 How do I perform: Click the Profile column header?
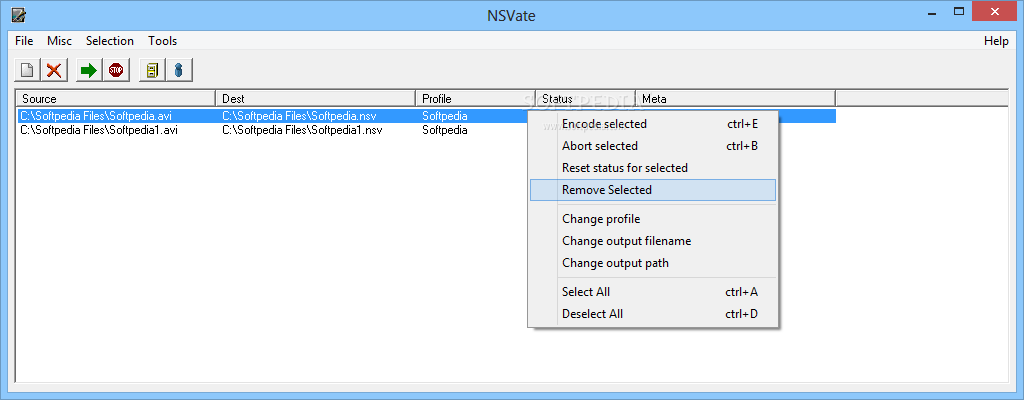(x=475, y=99)
